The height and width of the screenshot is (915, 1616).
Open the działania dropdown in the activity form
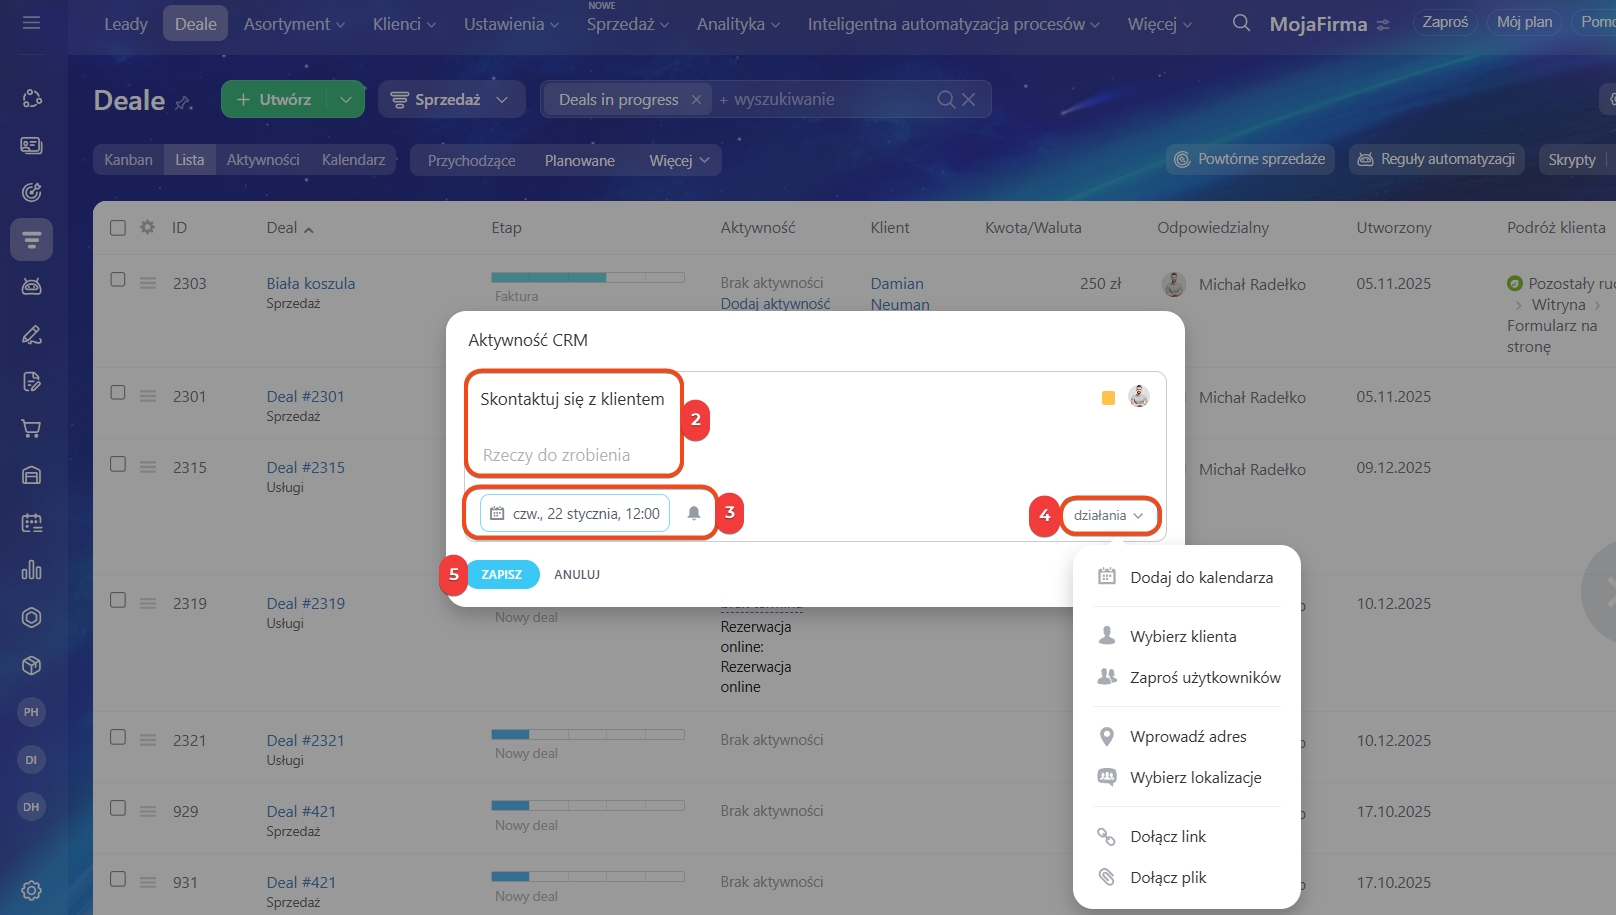click(x=1109, y=515)
